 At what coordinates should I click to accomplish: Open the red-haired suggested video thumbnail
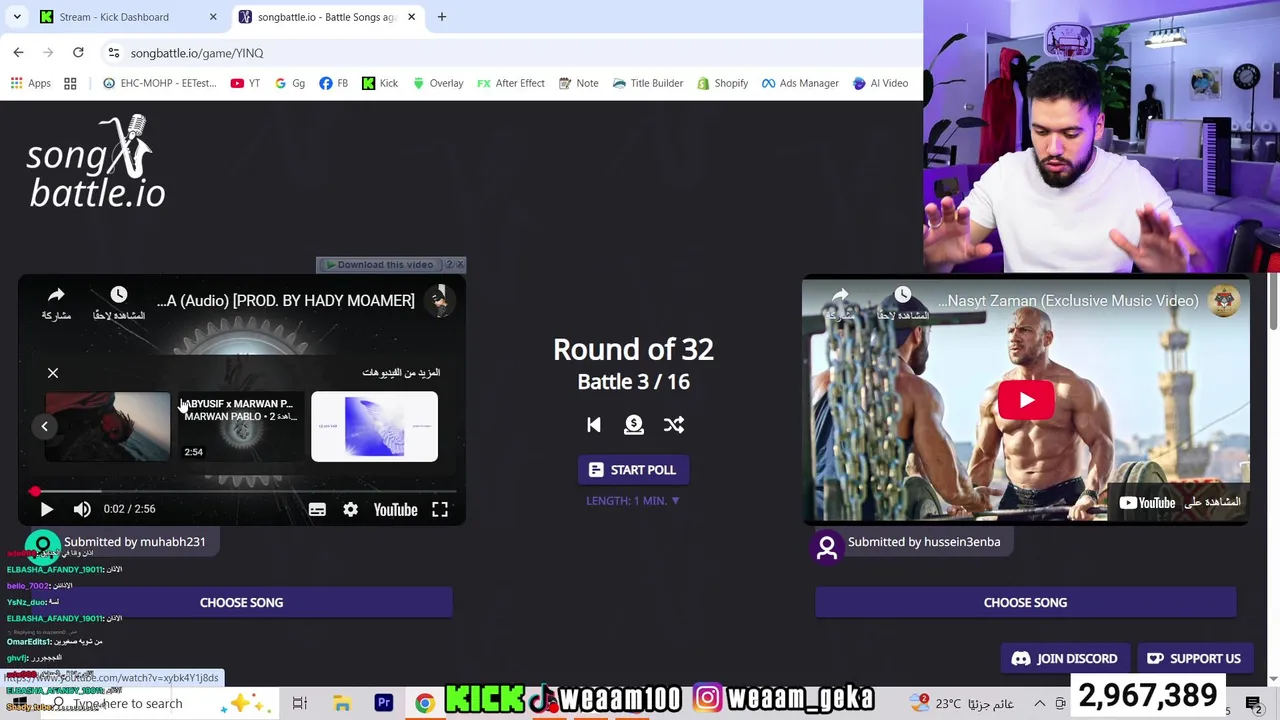tap(108, 427)
